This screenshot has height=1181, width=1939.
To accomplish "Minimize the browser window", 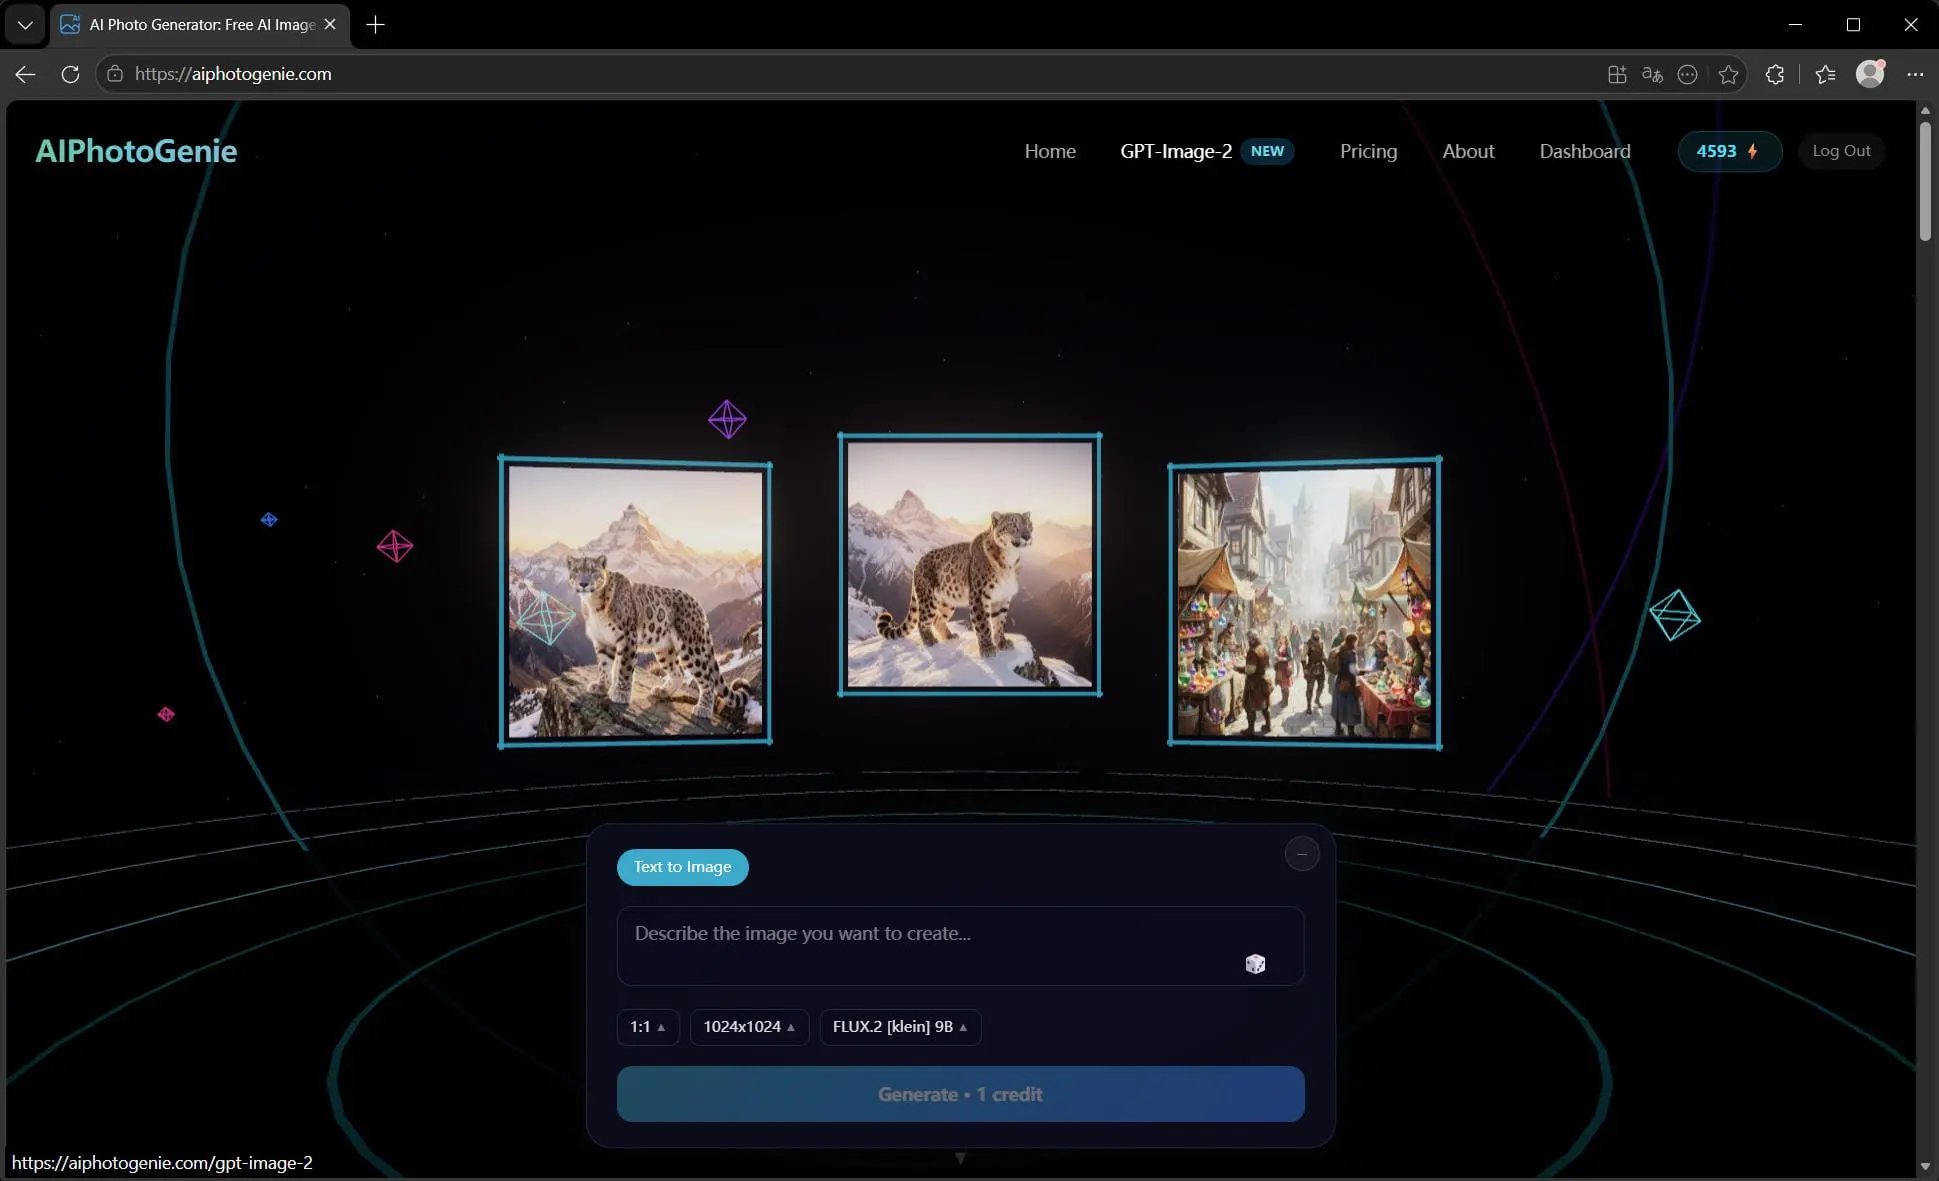I will [x=1795, y=25].
